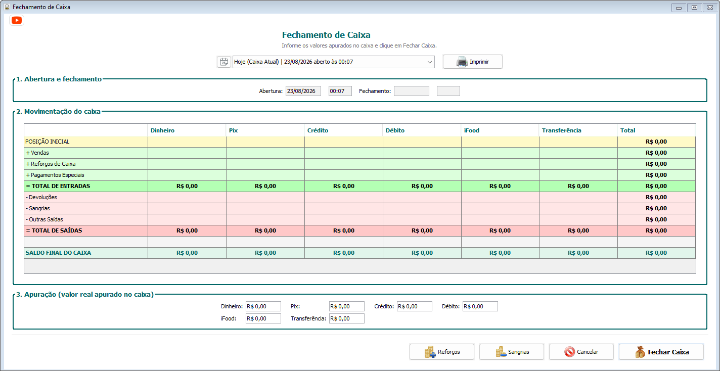This screenshot has height=371, width=720.
Task: Expand the Reforços de Caixa row
Action: tap(27, 164)
